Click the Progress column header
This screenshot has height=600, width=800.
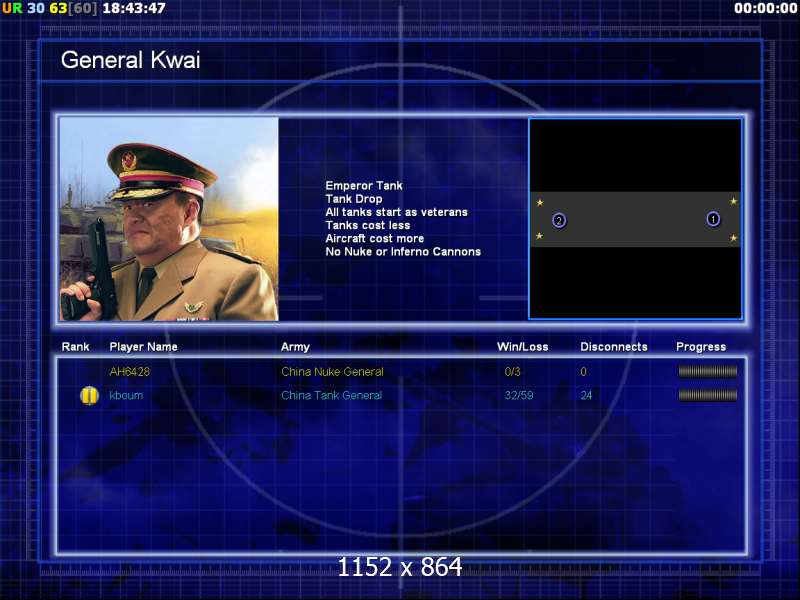tap(701, 347)
